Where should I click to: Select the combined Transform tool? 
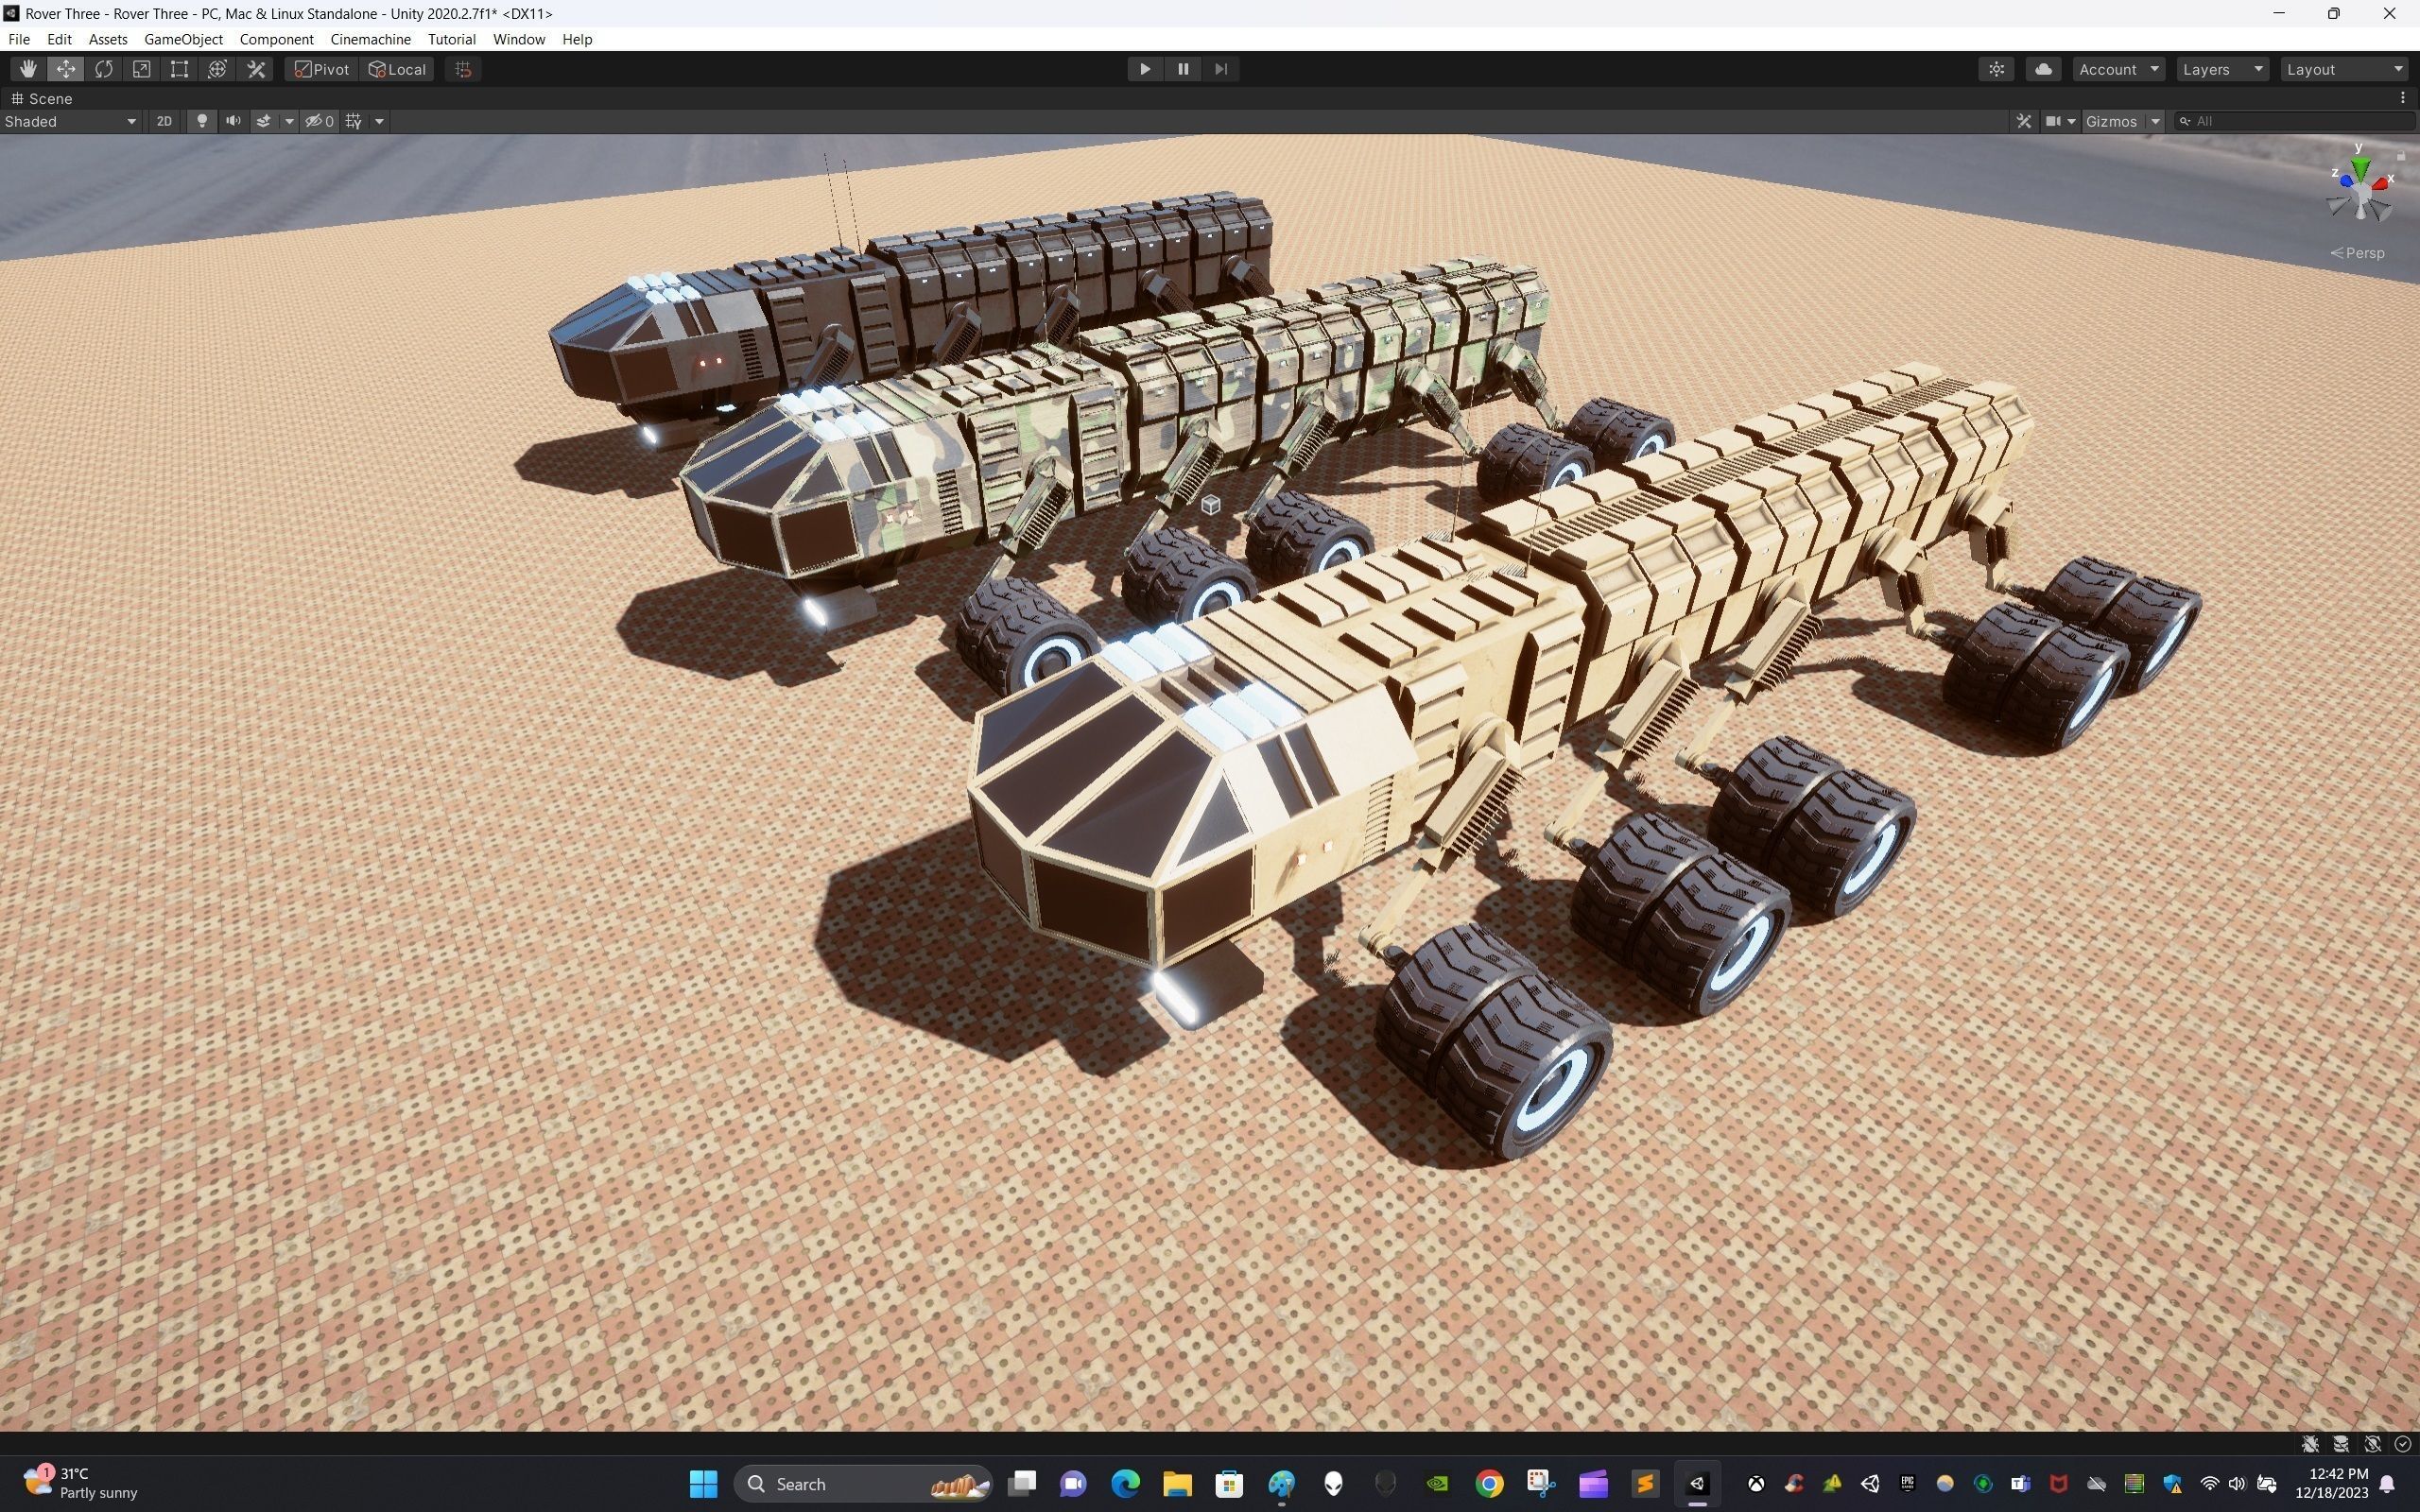coord(218,69)
